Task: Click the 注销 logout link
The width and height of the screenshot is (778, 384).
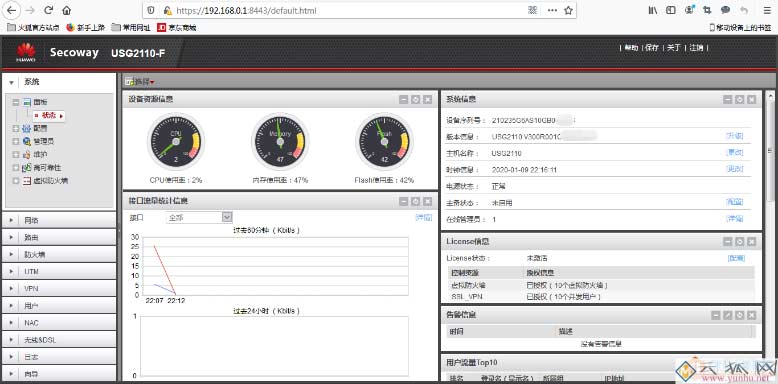Action: tap(697, 48)
